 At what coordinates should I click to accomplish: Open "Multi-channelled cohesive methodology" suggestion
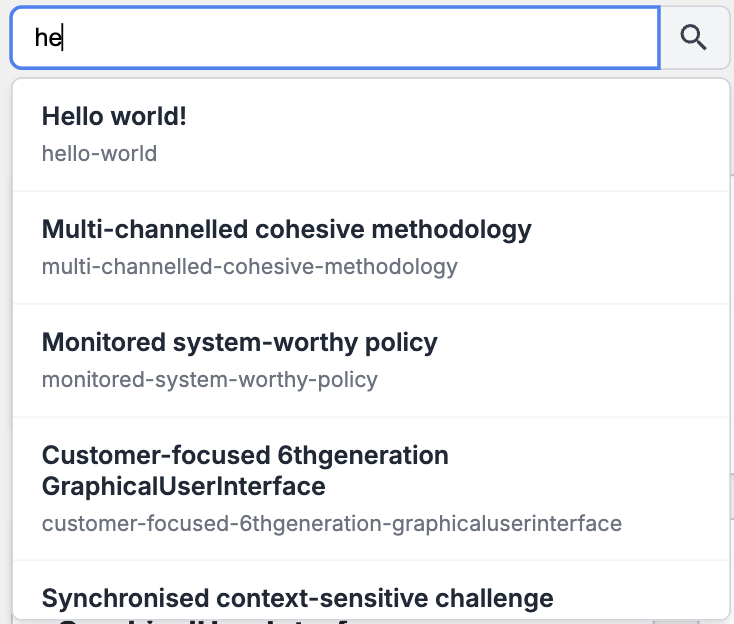pos(286,230)
